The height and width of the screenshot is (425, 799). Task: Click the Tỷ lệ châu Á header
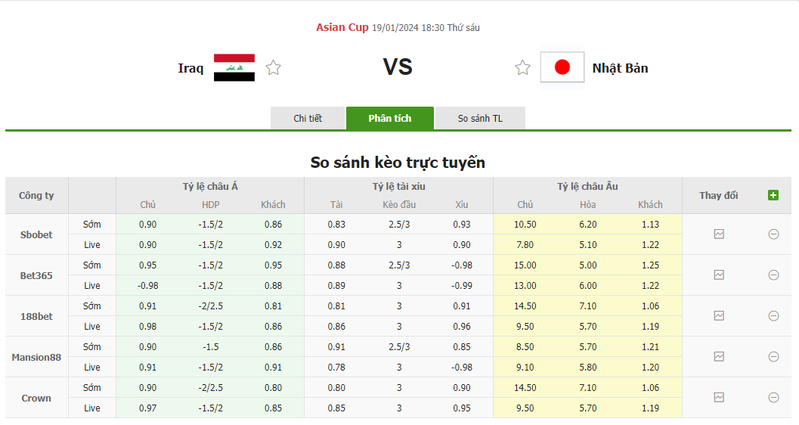[x=210, y=187]
